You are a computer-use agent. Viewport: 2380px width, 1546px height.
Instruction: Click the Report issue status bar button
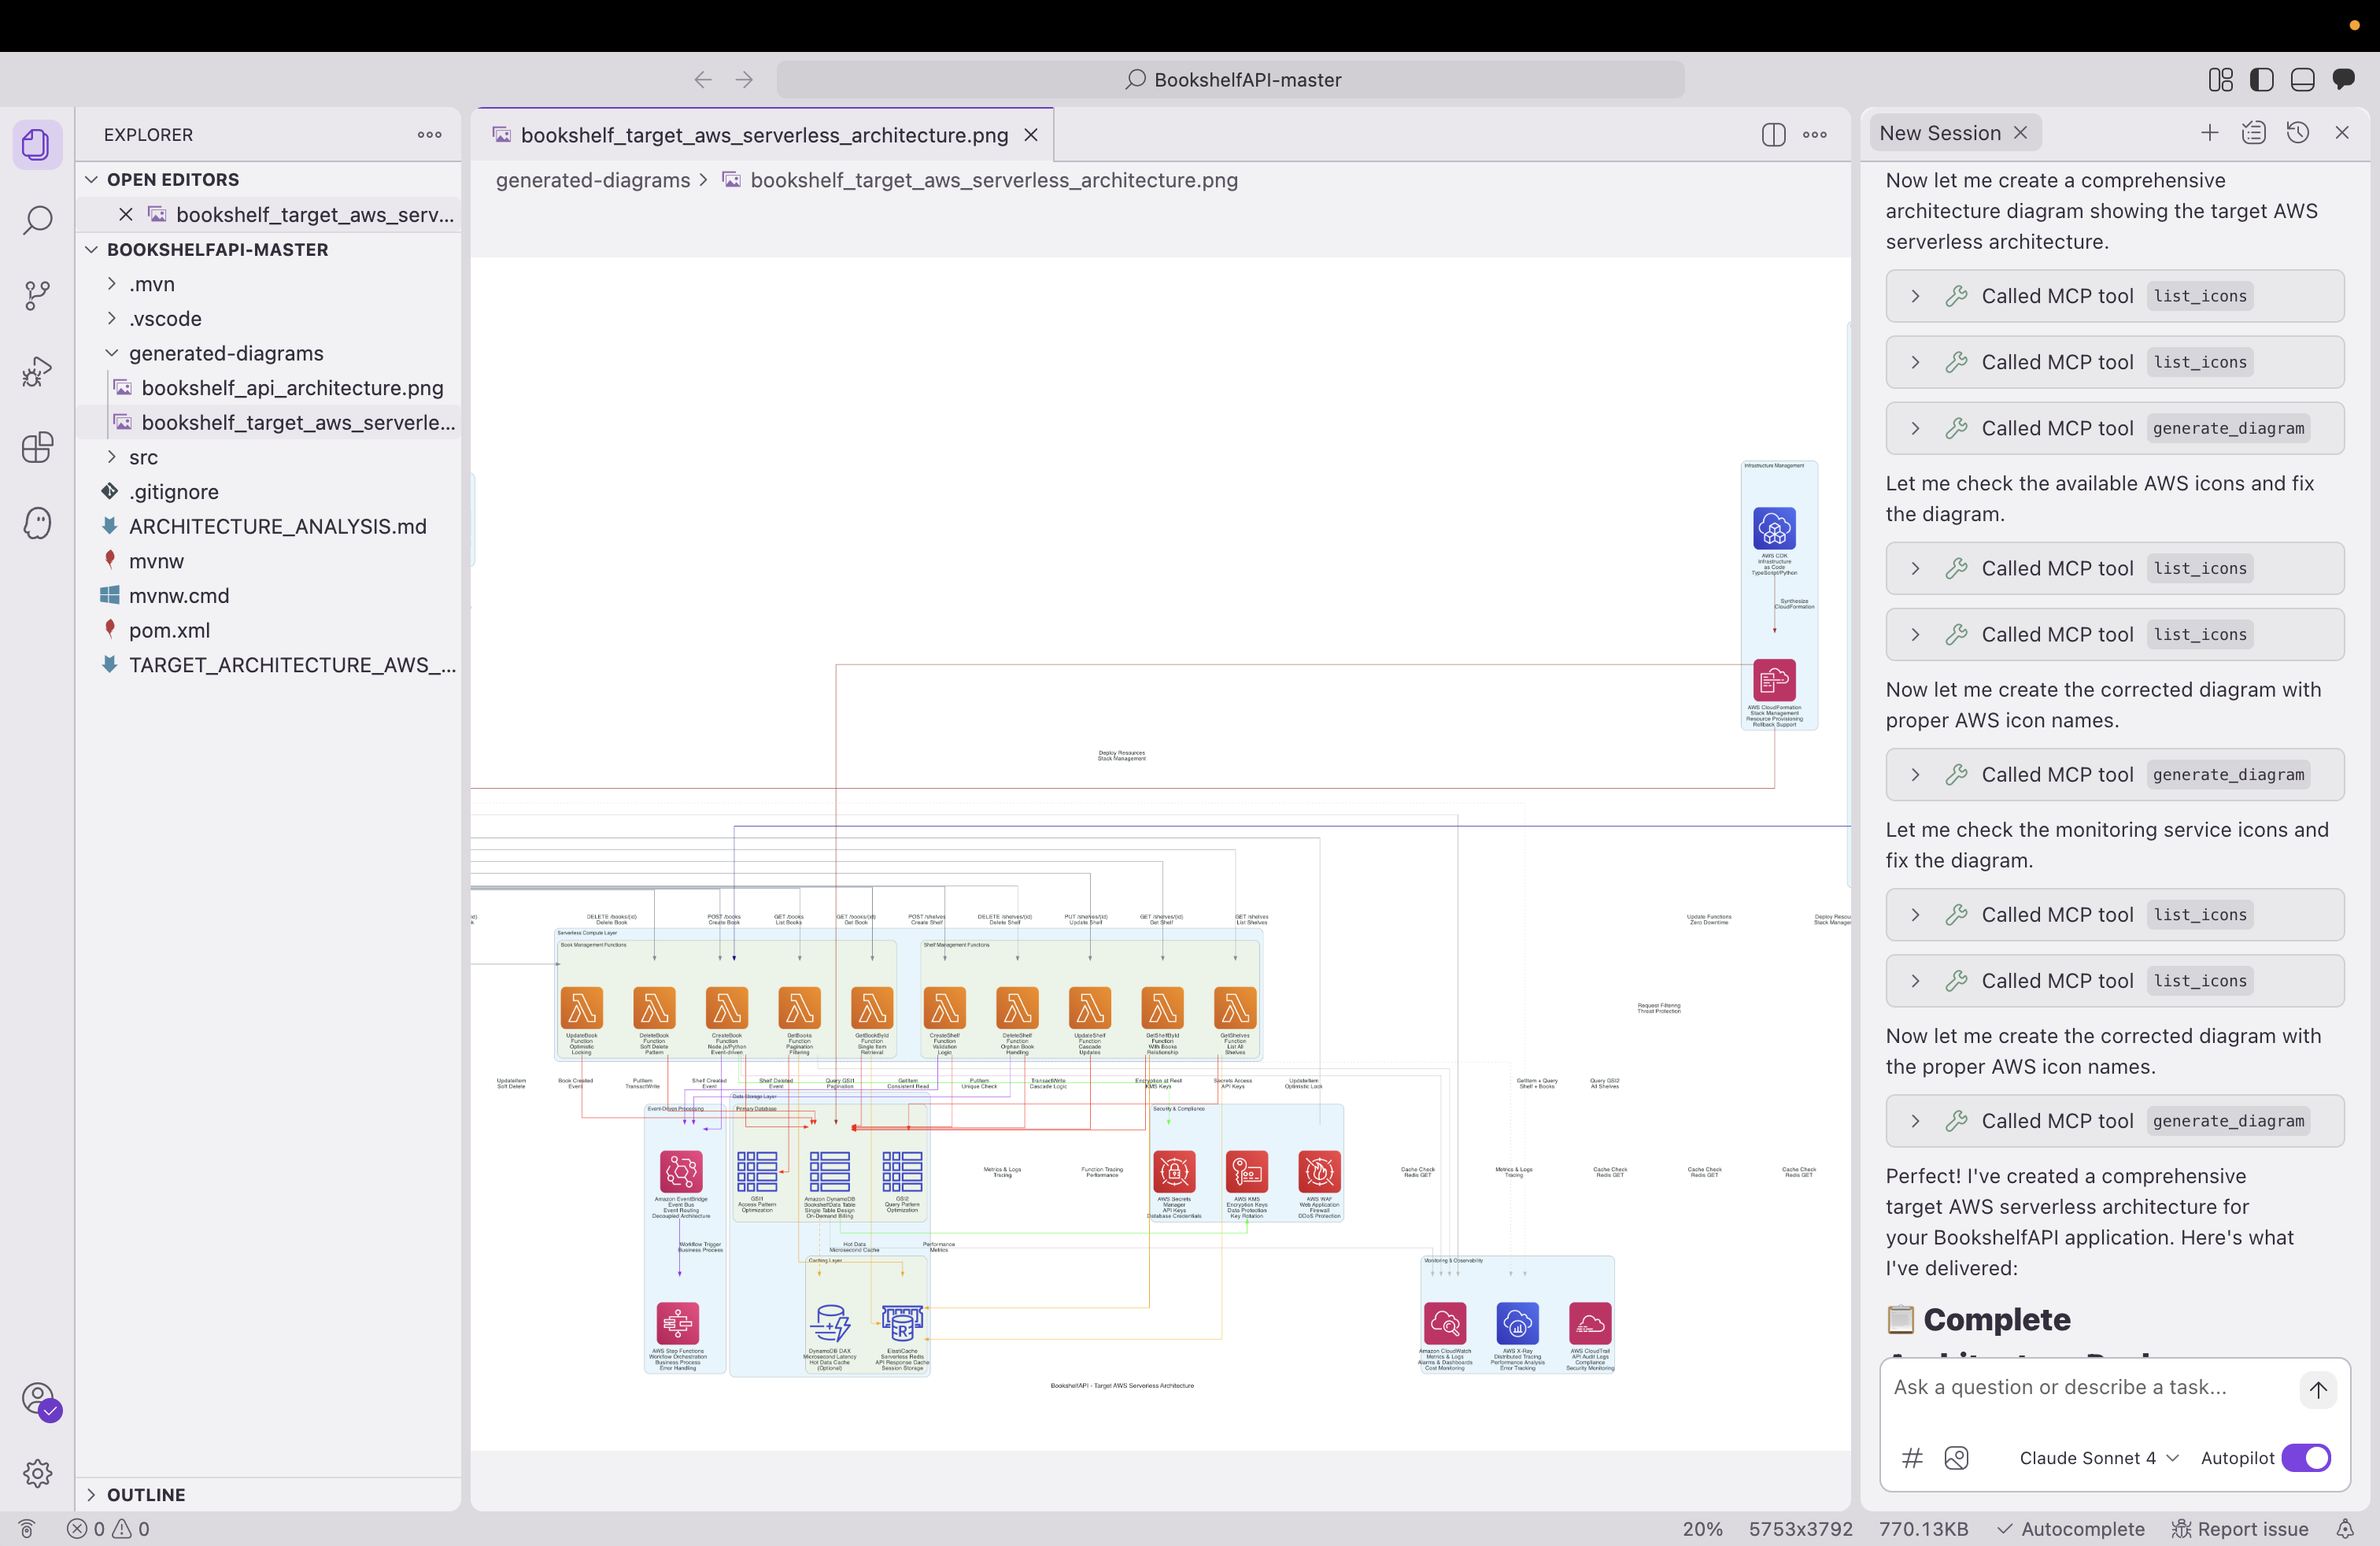click(2240, 1528)
